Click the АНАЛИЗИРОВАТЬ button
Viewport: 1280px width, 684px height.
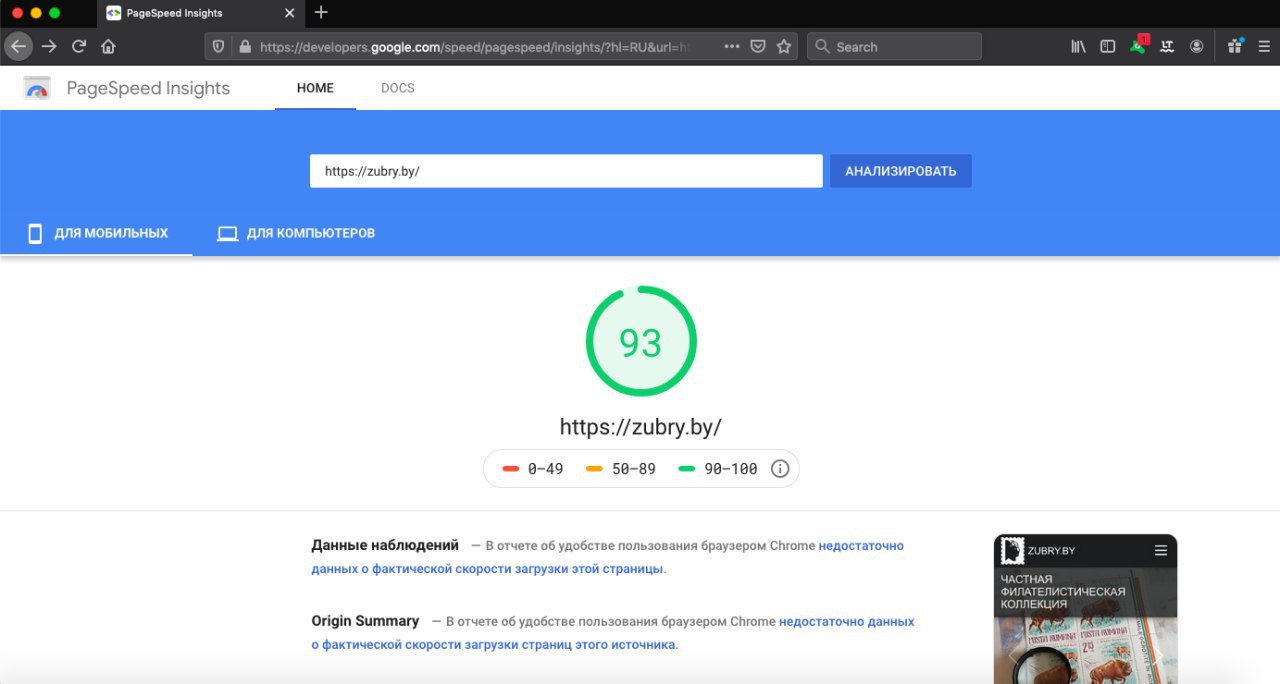click(900, 171)
